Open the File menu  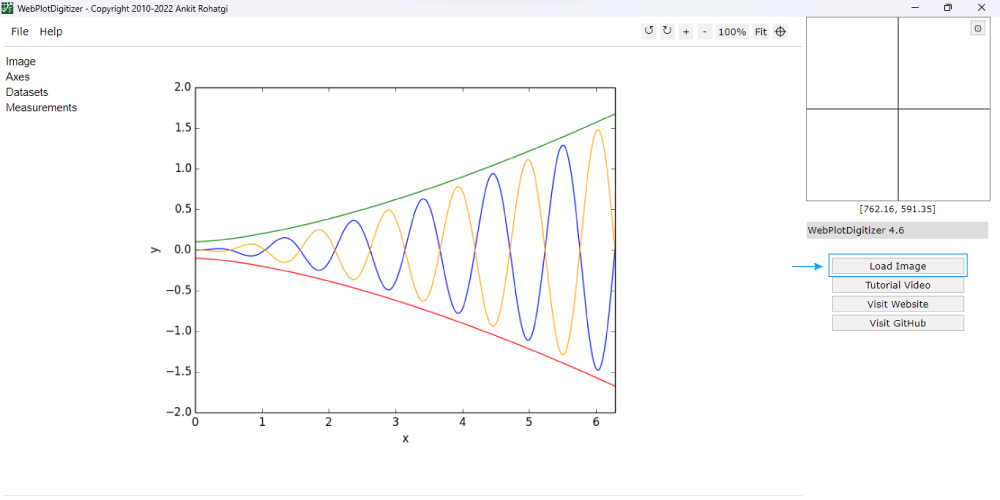pyautogui.click(x=20, y=32)
